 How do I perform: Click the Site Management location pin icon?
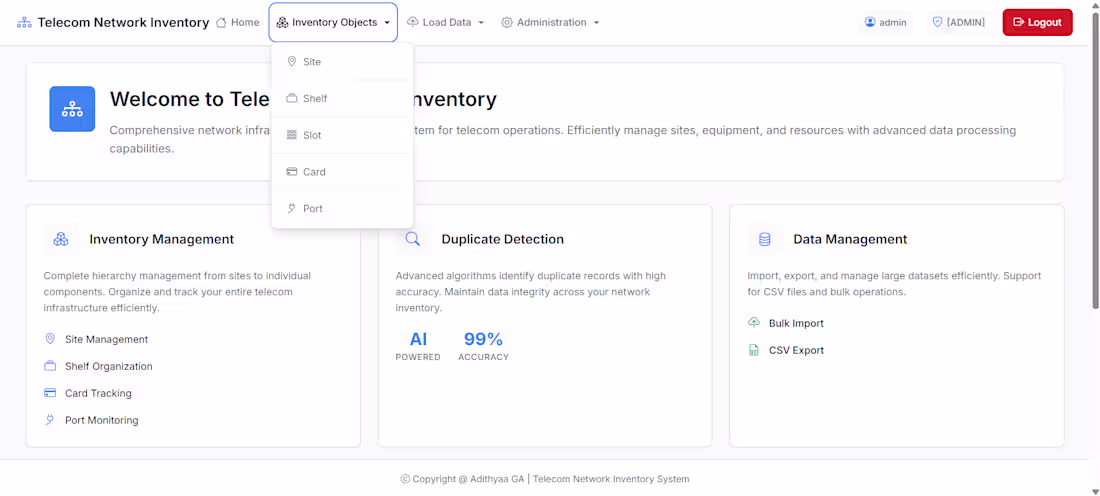tap(50, 339)
